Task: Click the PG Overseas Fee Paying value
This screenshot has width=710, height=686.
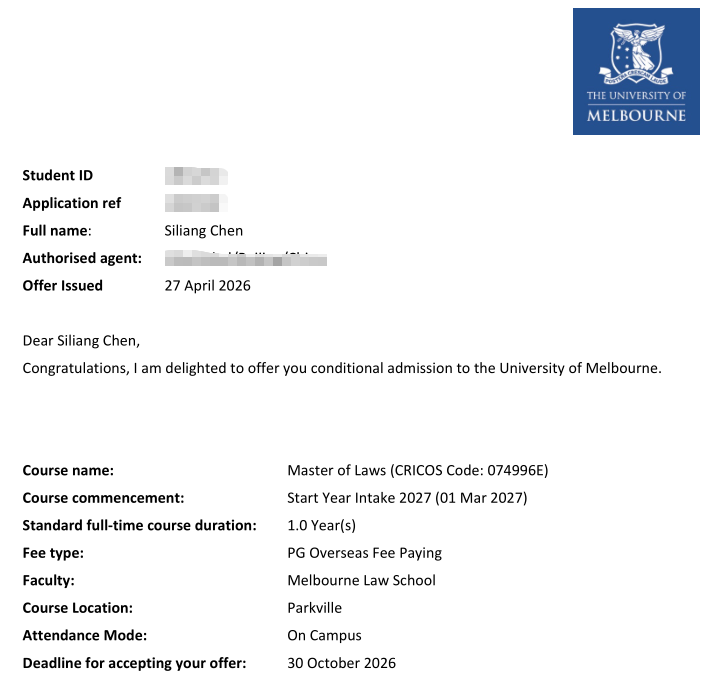Action: point(365,553)
